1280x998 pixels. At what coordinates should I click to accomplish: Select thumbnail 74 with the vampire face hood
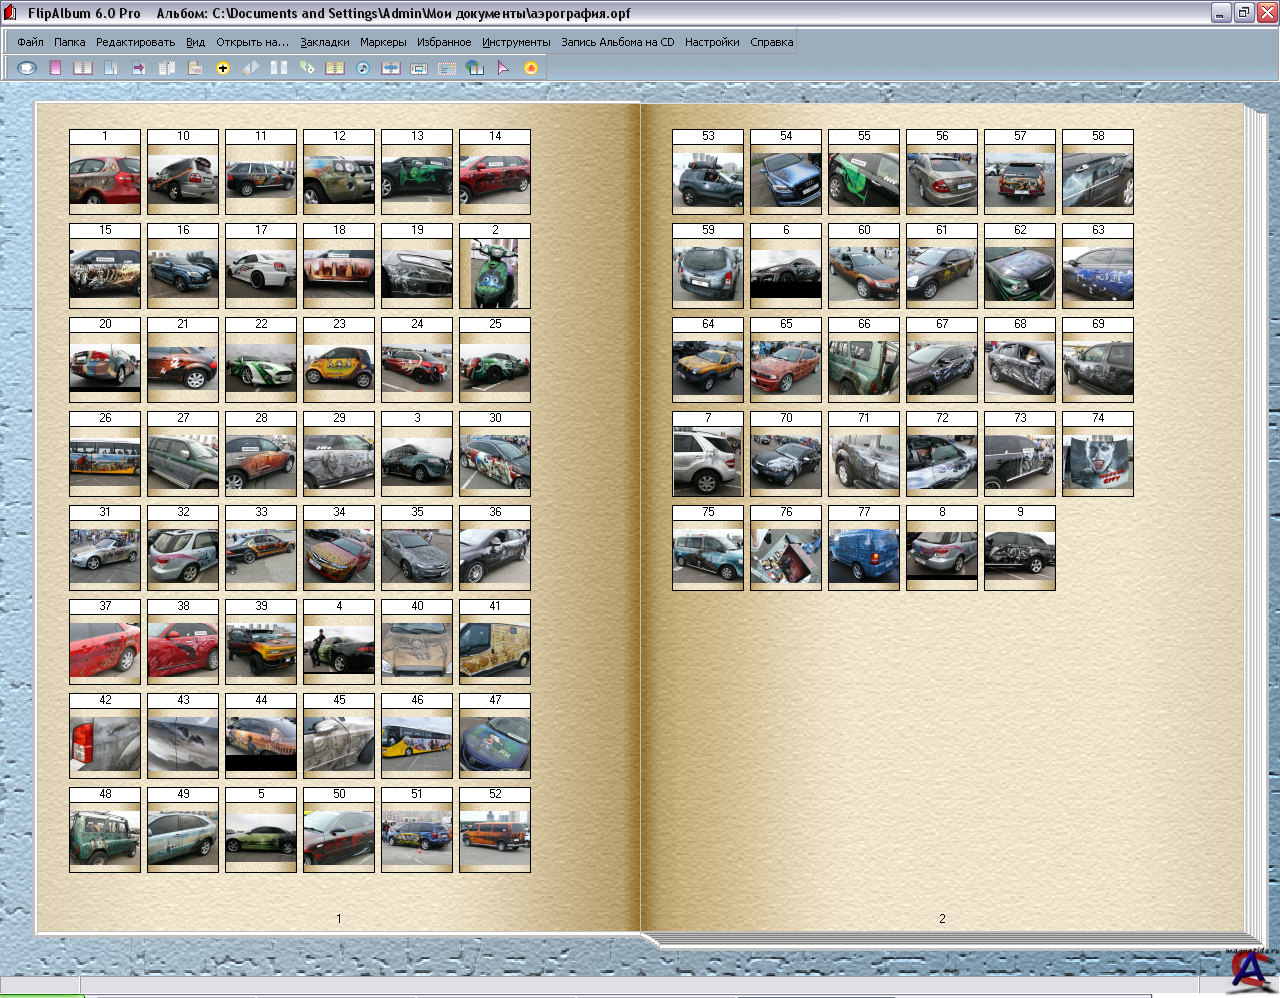[1098, 463]
